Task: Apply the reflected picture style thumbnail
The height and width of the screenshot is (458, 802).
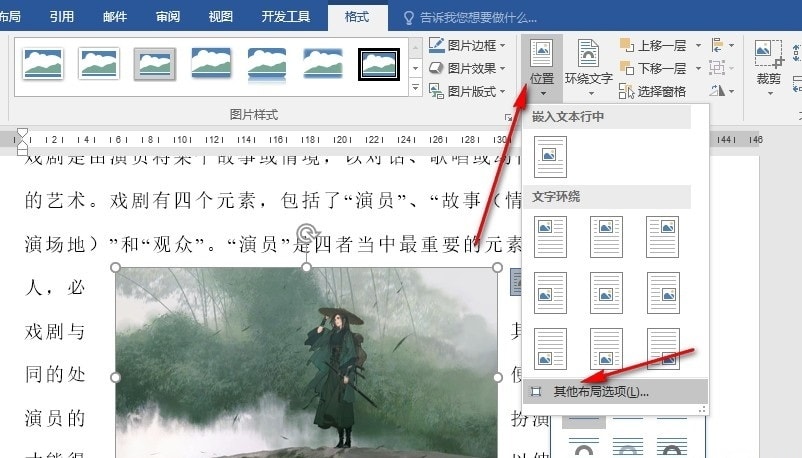Action: [x=266, y=65]
